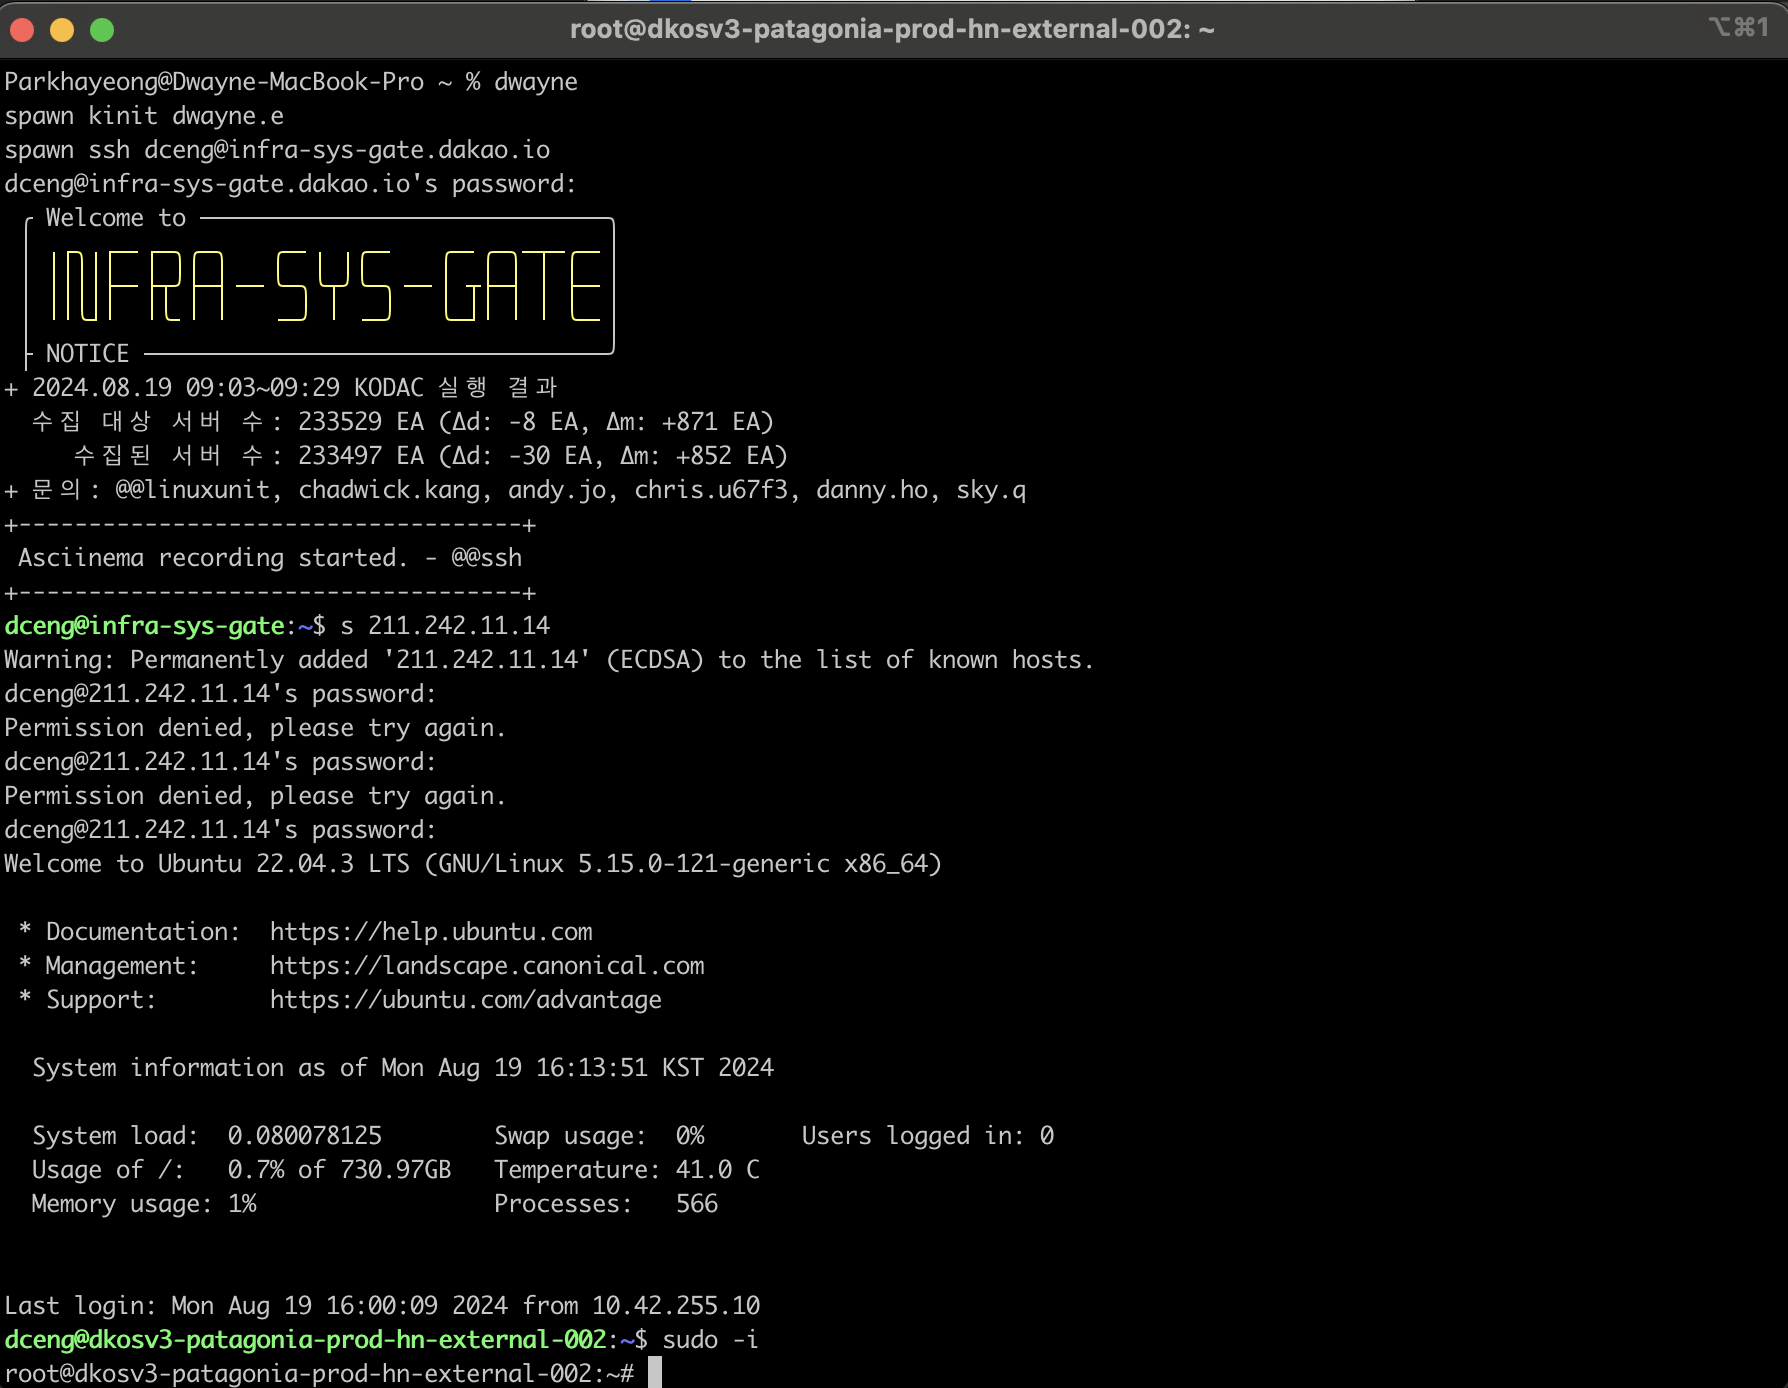This screenshot has height=1388, width=1788.
Task: Click the 'Temperature: 41.0 C' entry
Action: 627,1170
